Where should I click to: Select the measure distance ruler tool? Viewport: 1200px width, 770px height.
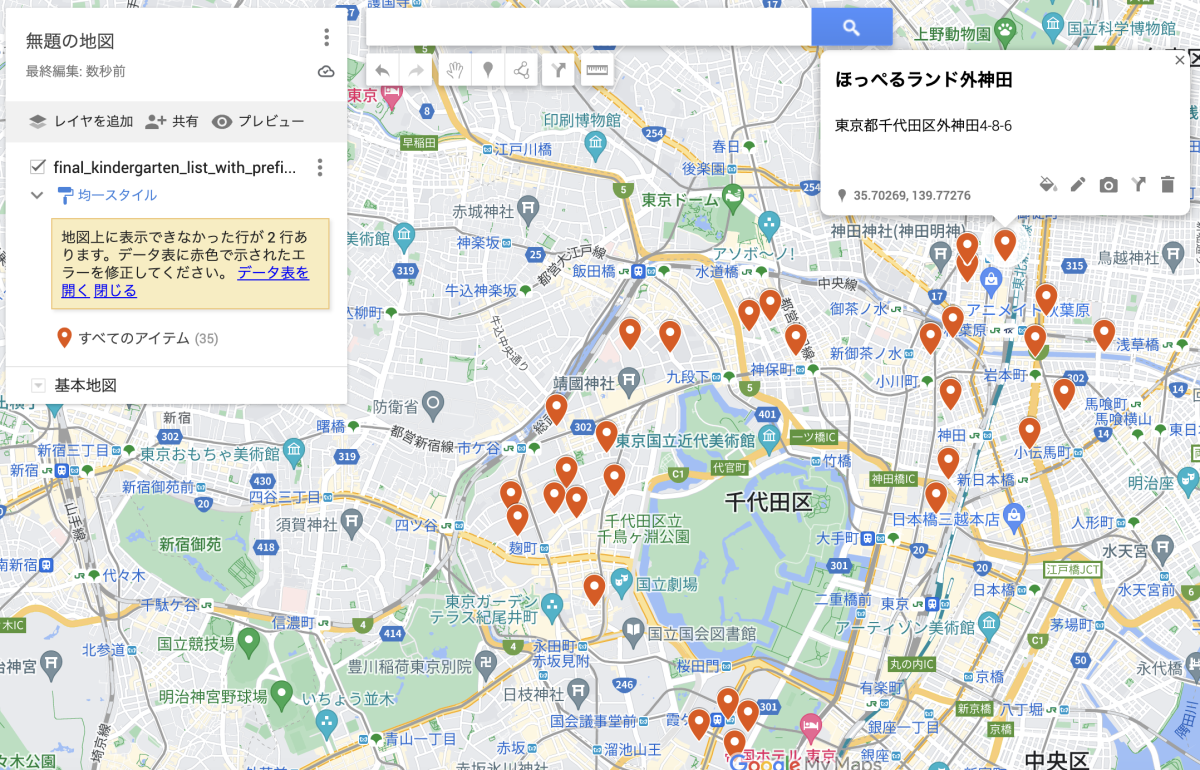(x=597, y=70)
